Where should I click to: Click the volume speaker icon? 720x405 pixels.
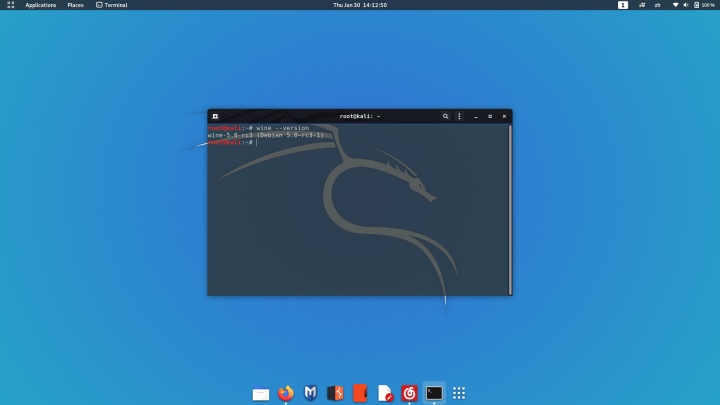(x=686, y=5)
